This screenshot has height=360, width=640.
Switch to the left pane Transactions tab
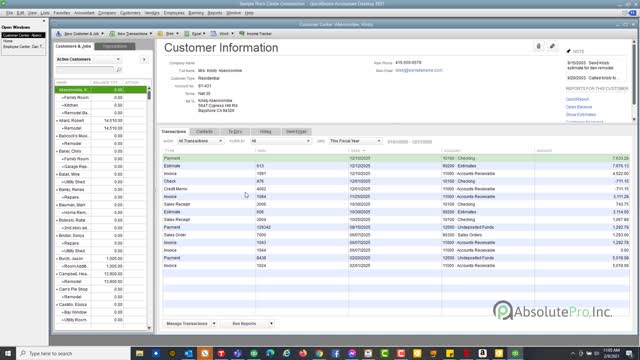[x=115, y=46]
